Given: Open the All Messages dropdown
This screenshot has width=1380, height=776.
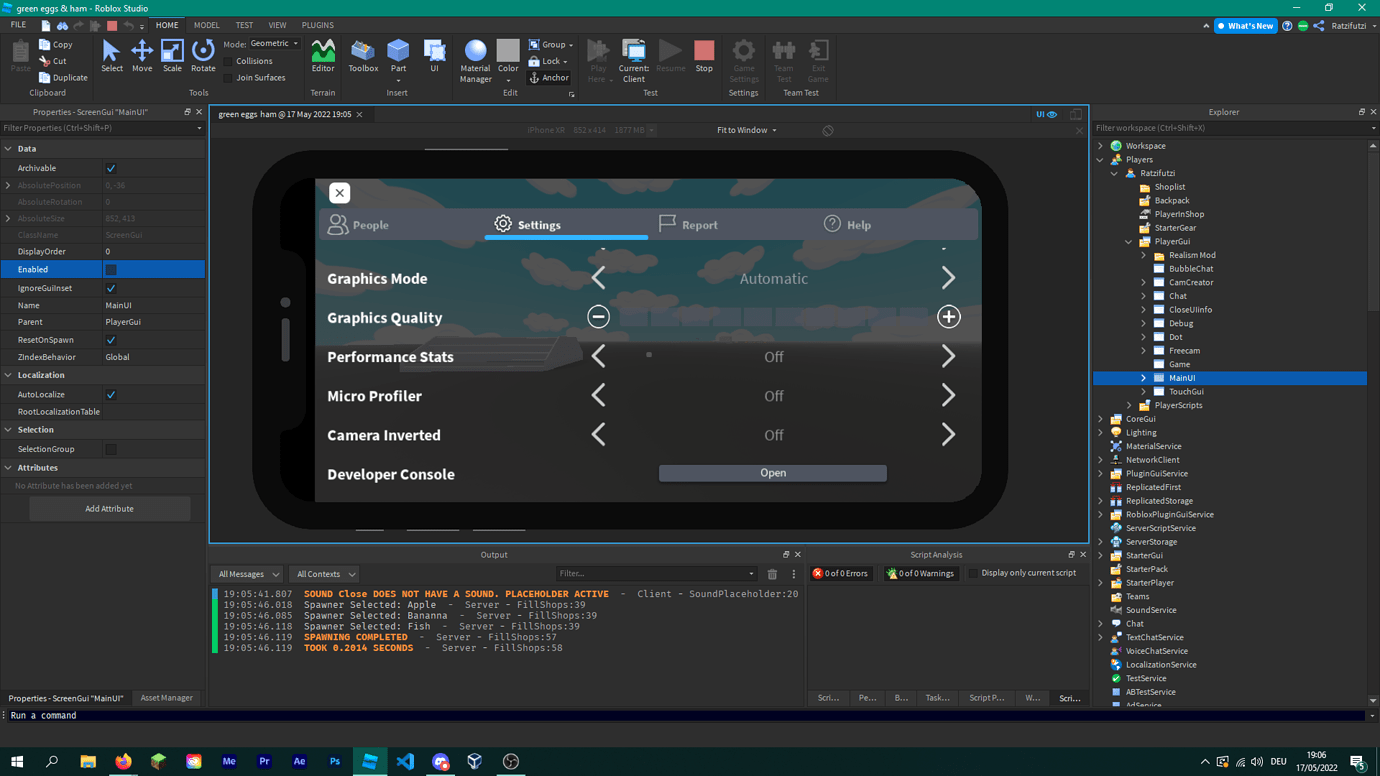Looking at the screenshot, I should pyautogui.click(x=249, y=574).
